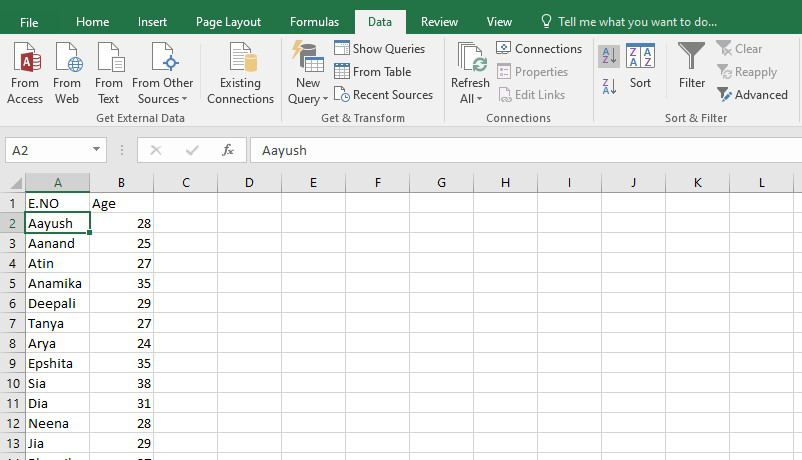Import data From Text file
This screenshot has width=802, height=460.
(x=109, y=74)
